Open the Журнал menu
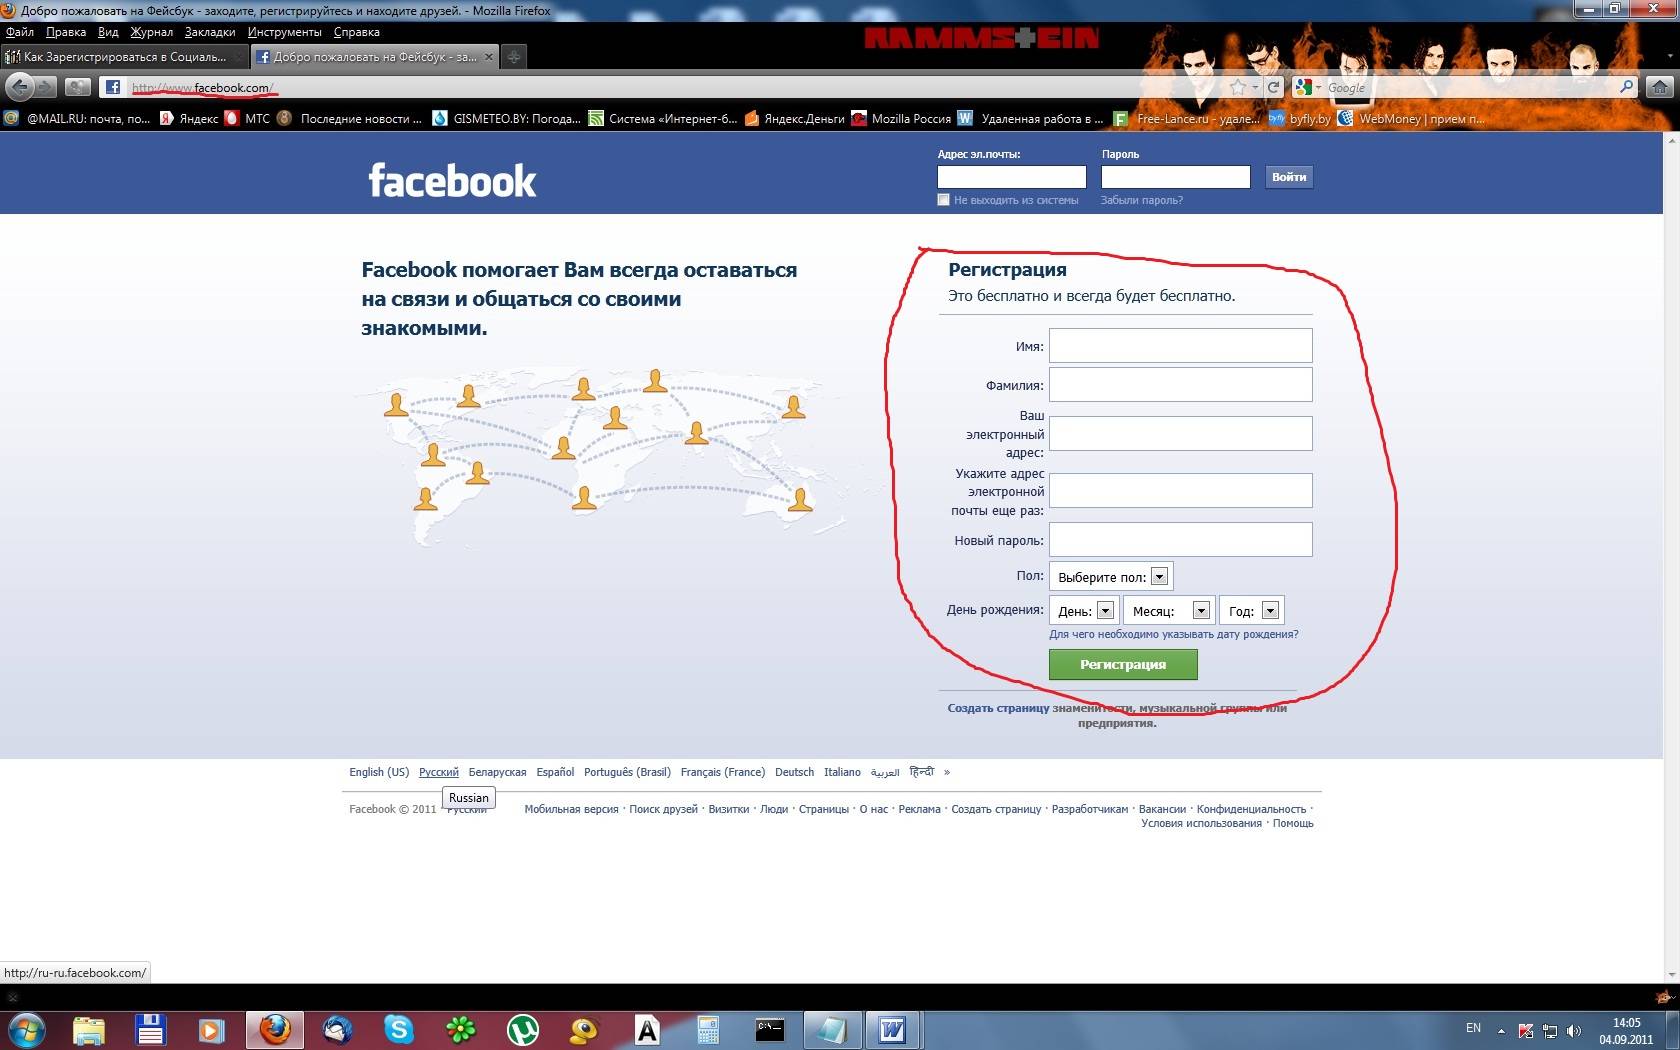Screen dimensions: 1680x1050 [151, 32]
